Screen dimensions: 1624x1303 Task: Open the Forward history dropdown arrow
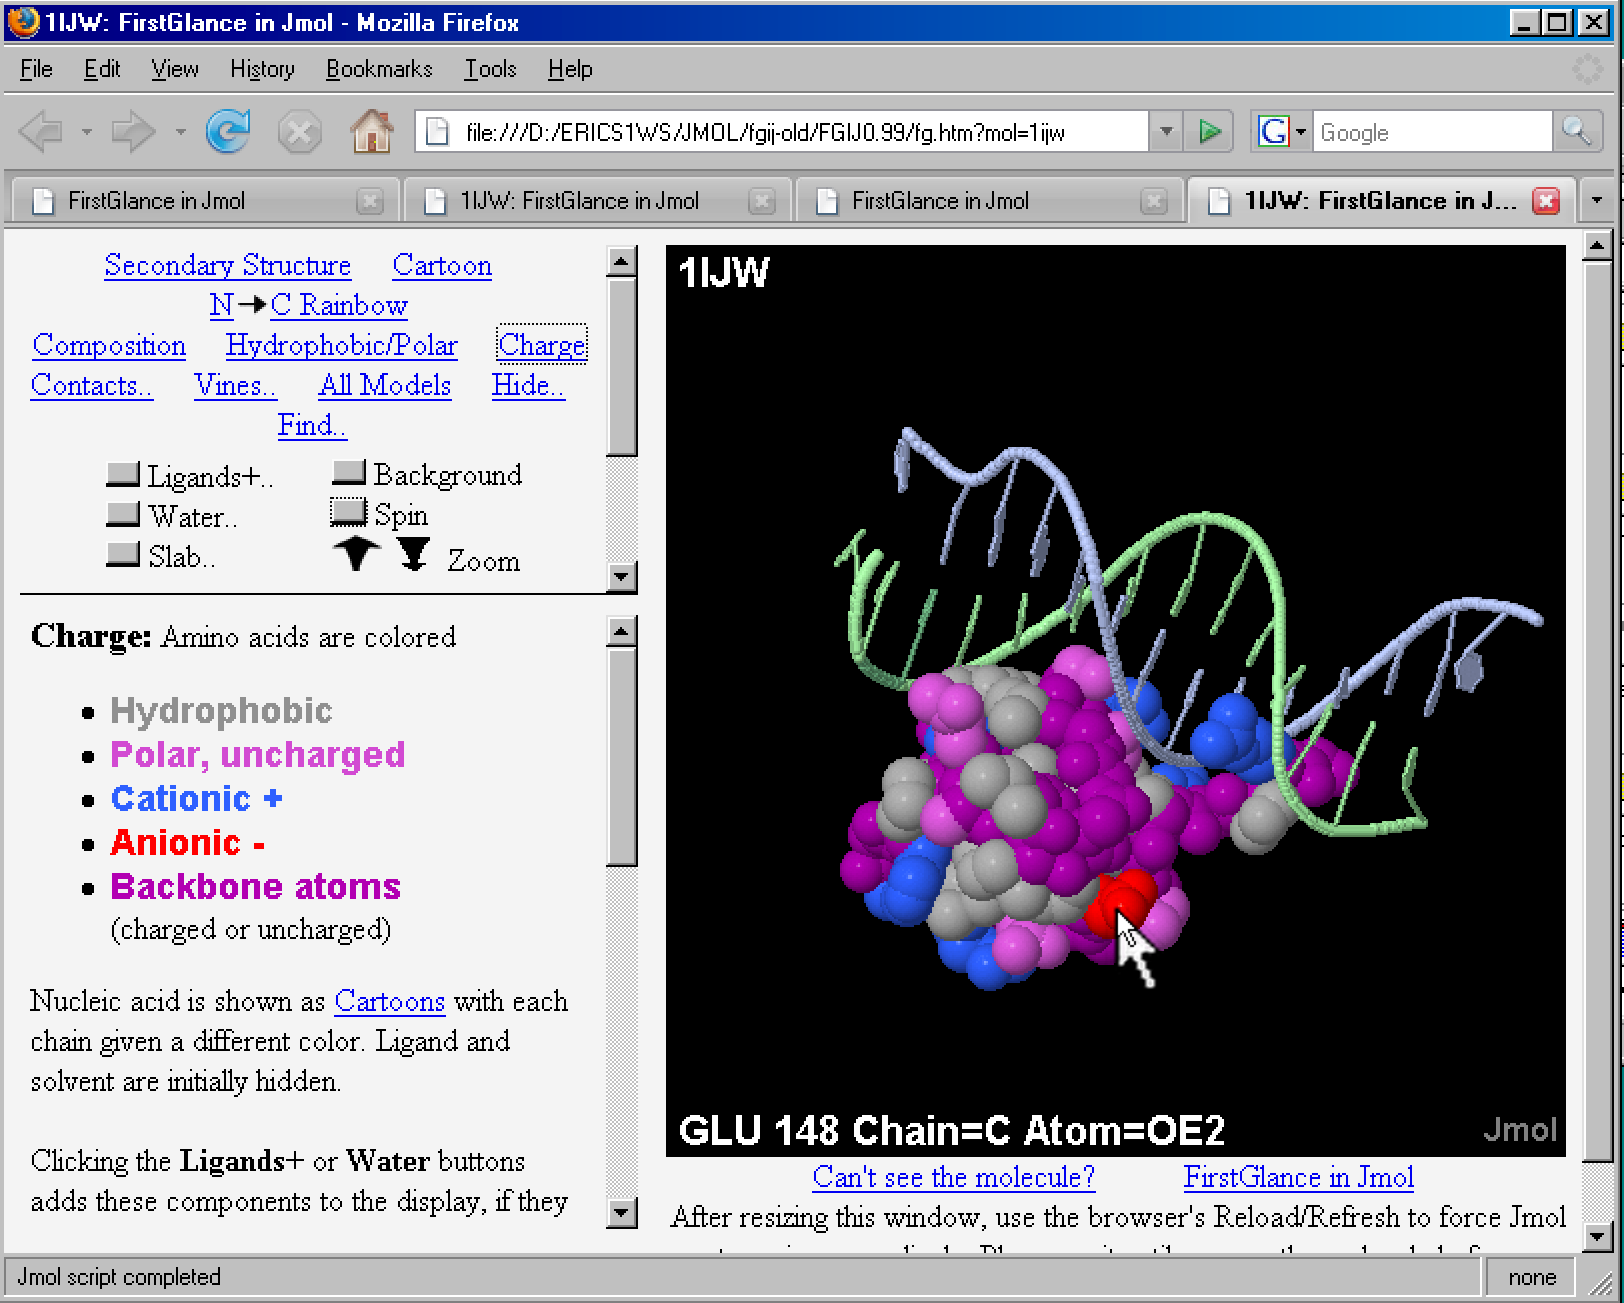(180, 132)
